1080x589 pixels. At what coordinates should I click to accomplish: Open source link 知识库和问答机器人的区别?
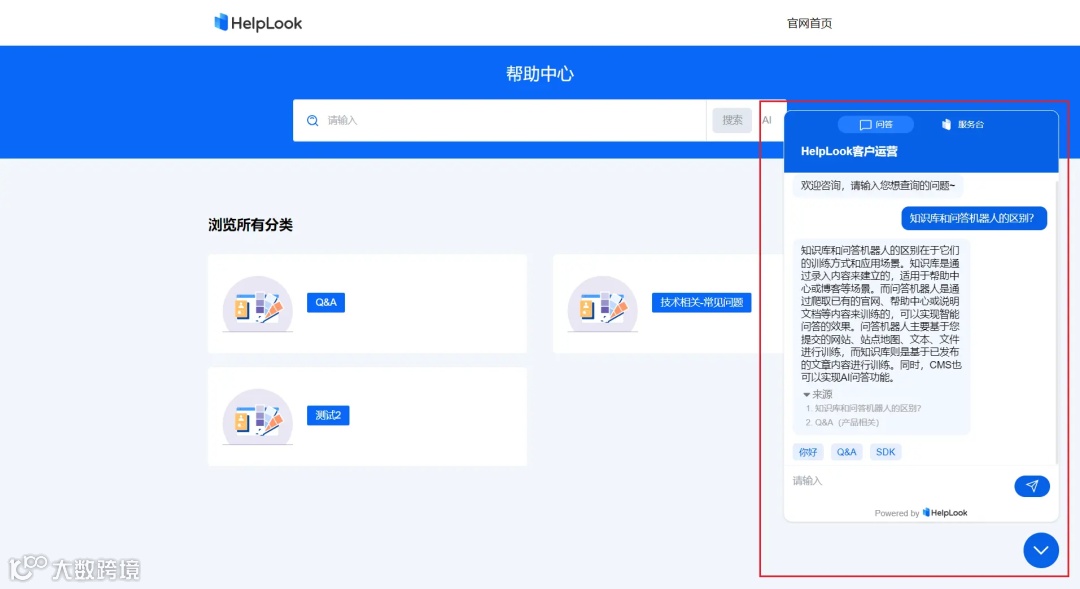point(866,408)
